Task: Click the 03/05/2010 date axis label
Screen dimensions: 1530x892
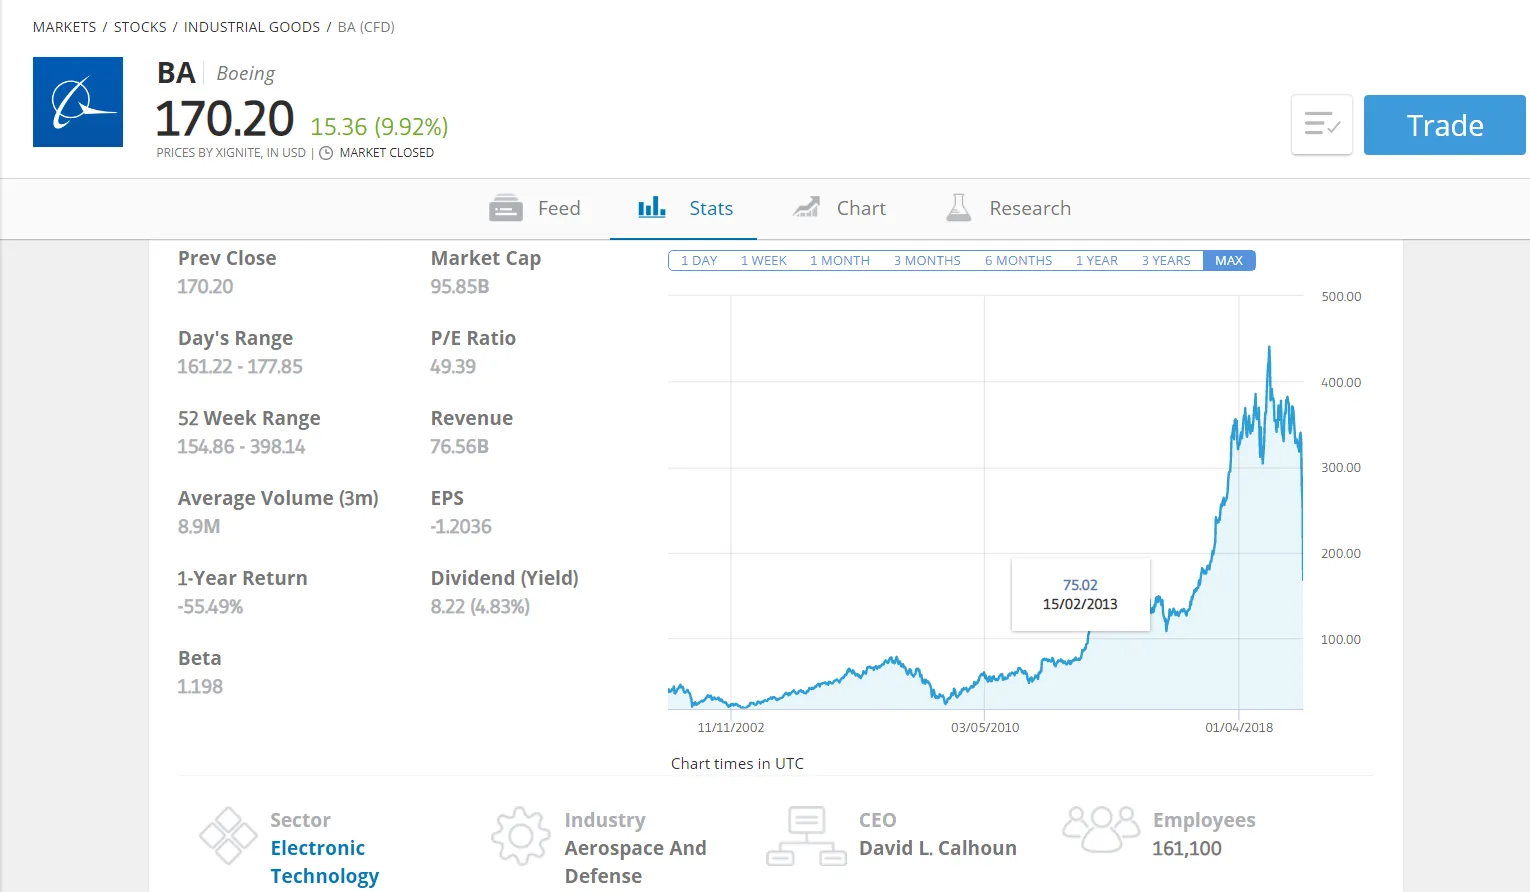Action: (x=985, y=728)
